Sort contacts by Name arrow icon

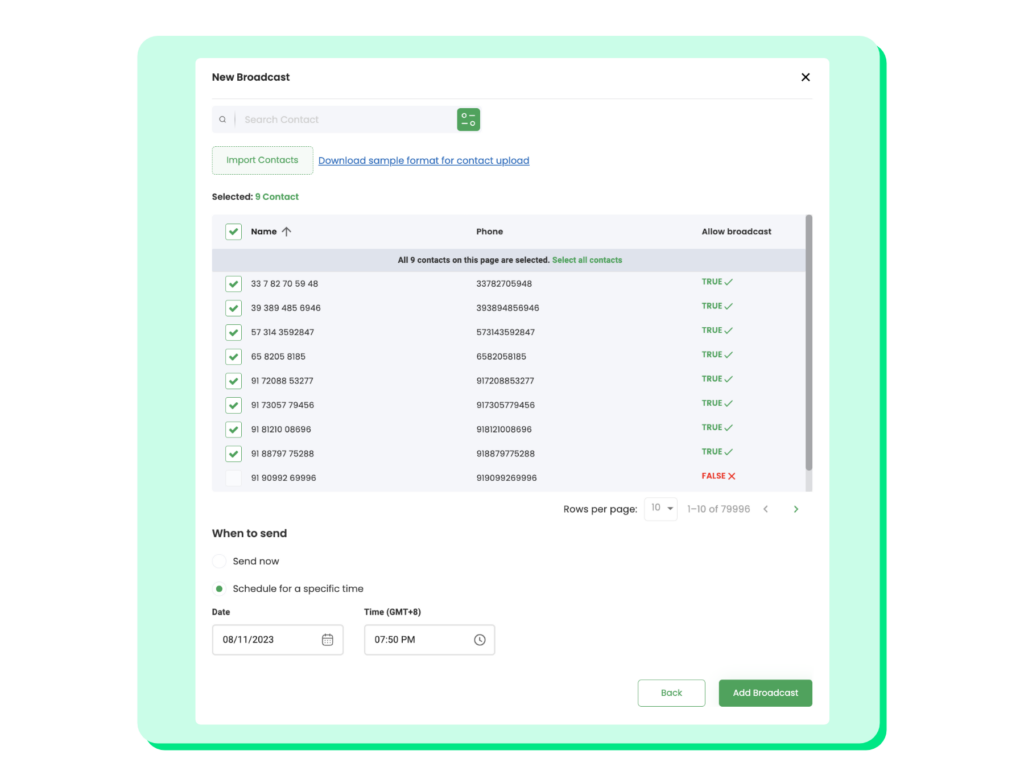(x=287, y=232)
